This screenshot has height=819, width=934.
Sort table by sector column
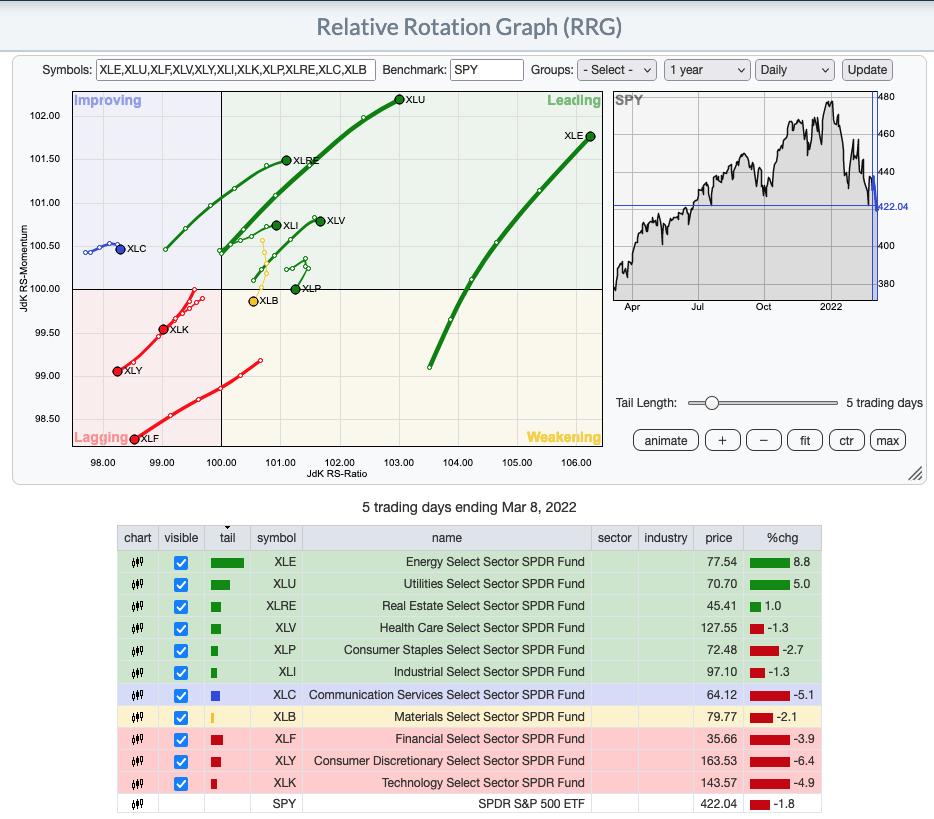pyautogui.click(x=614, y=537)
